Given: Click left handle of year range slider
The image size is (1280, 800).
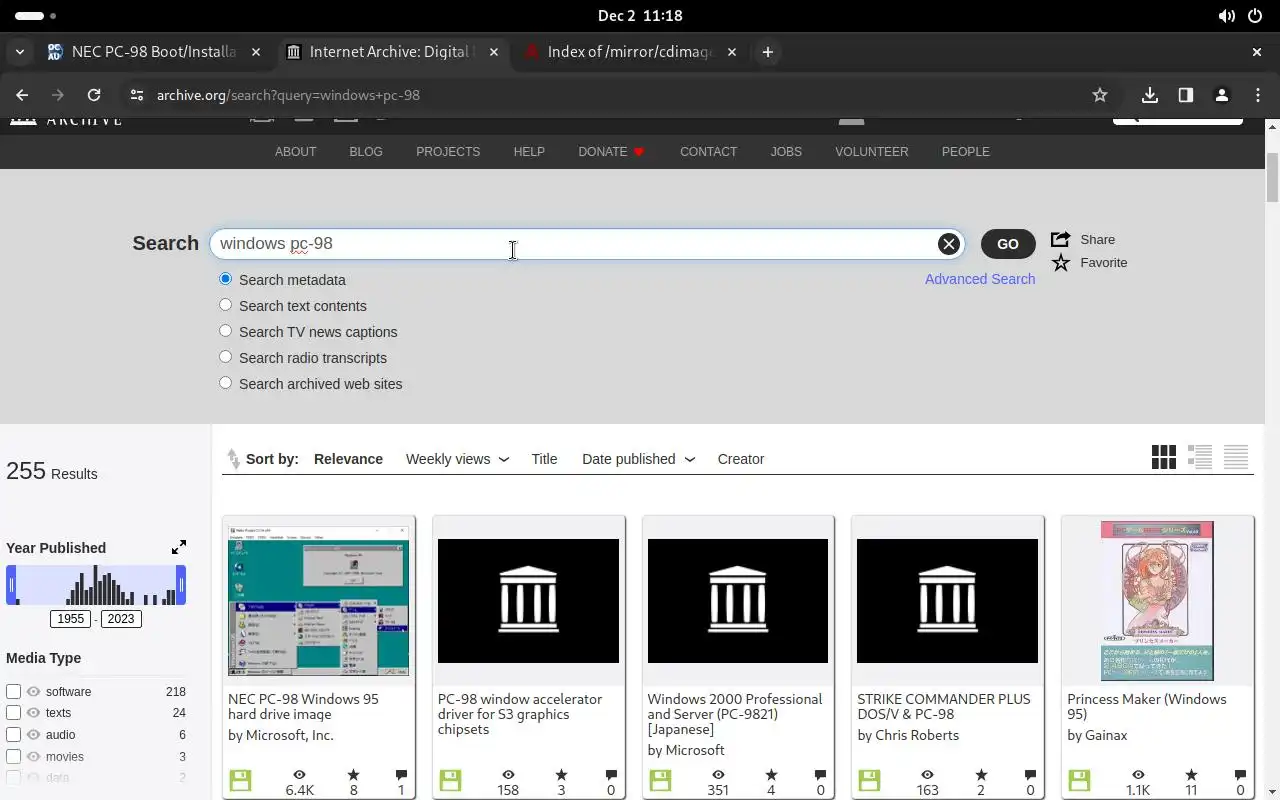Looking at the screenshot, I should pos(11,585).
